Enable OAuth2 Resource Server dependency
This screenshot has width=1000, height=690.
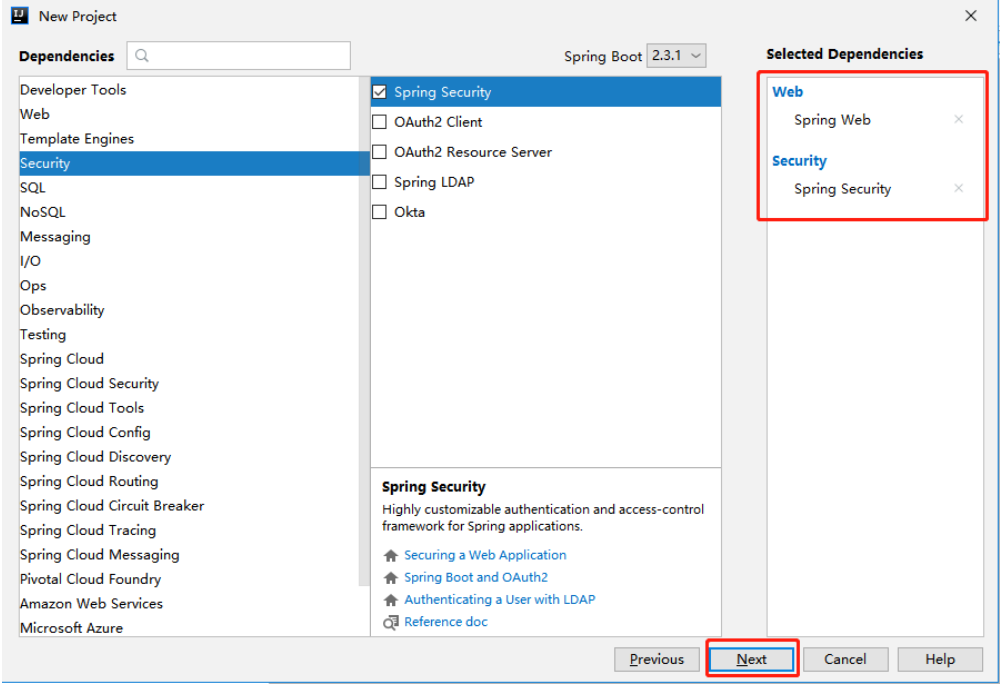click(379, 152)
